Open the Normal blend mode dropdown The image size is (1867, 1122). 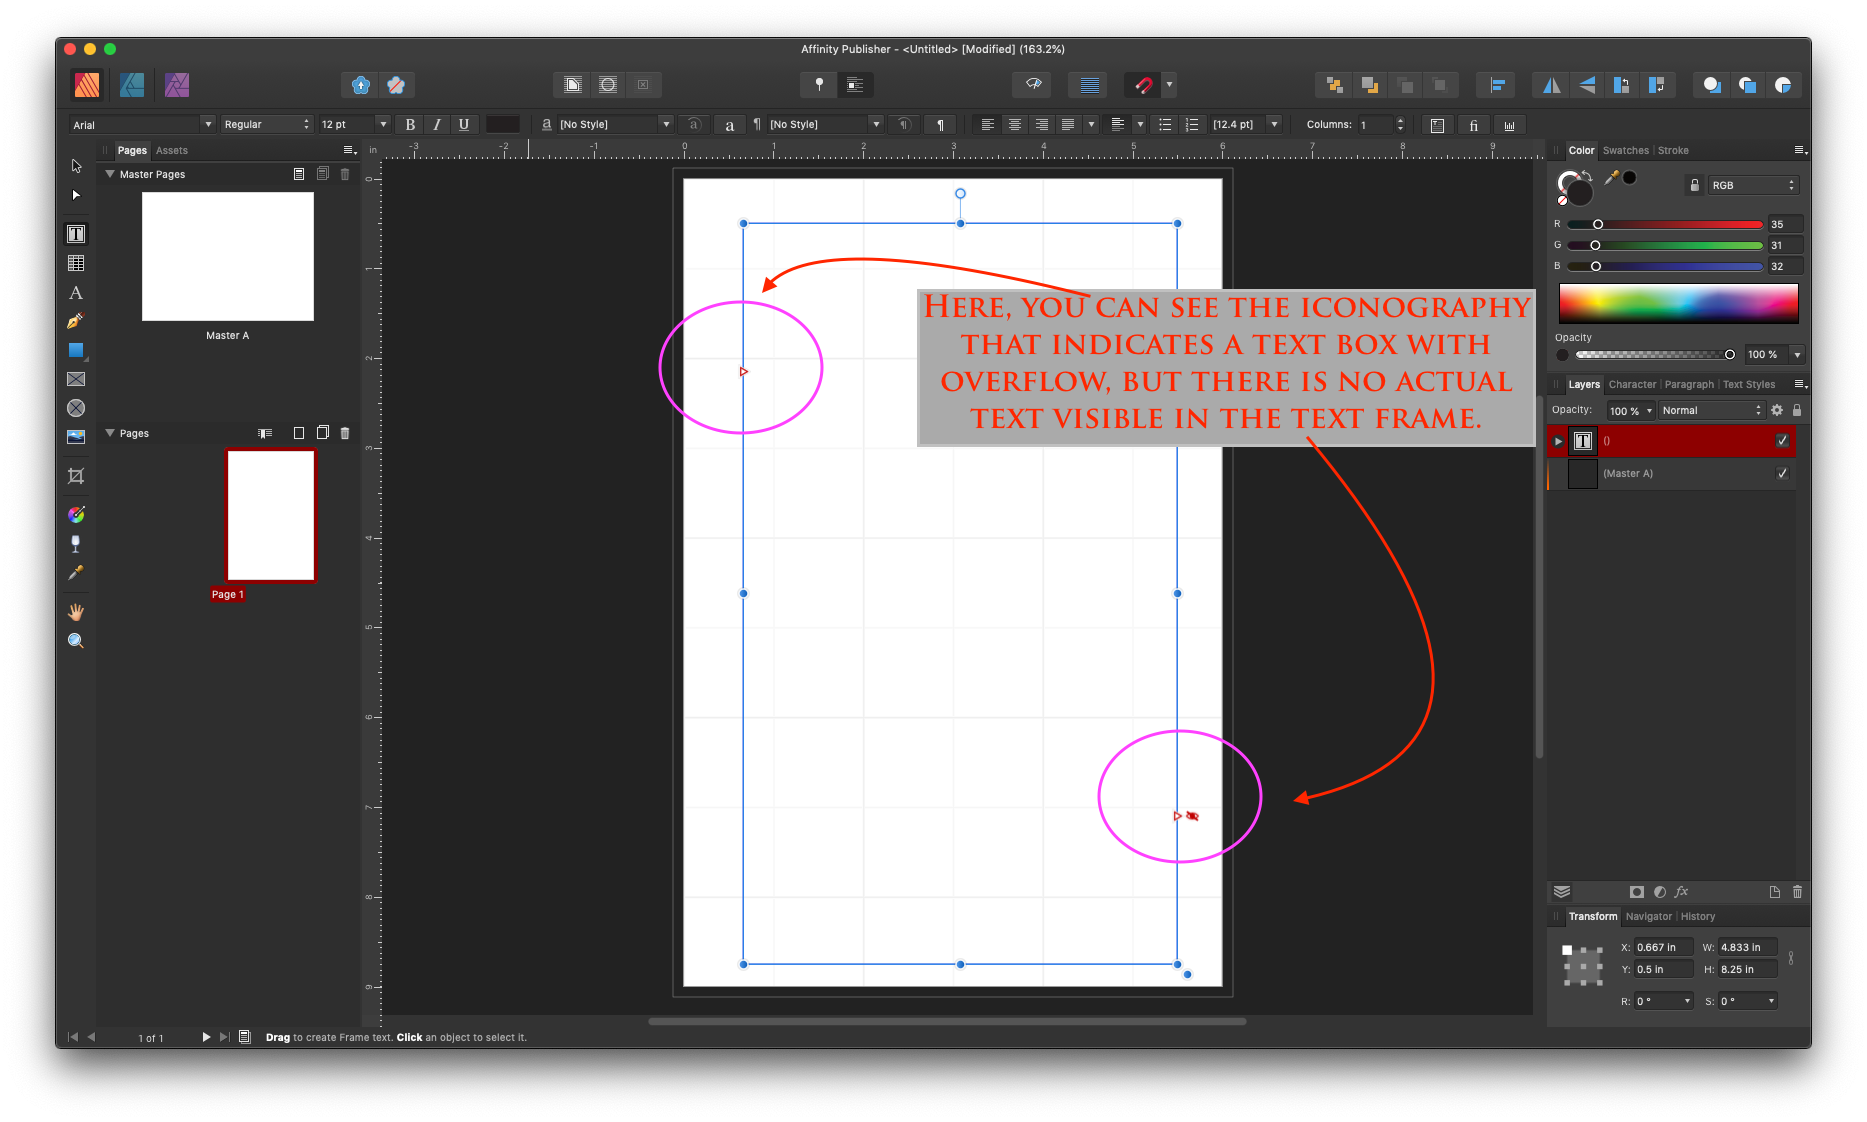(1711, 410)
